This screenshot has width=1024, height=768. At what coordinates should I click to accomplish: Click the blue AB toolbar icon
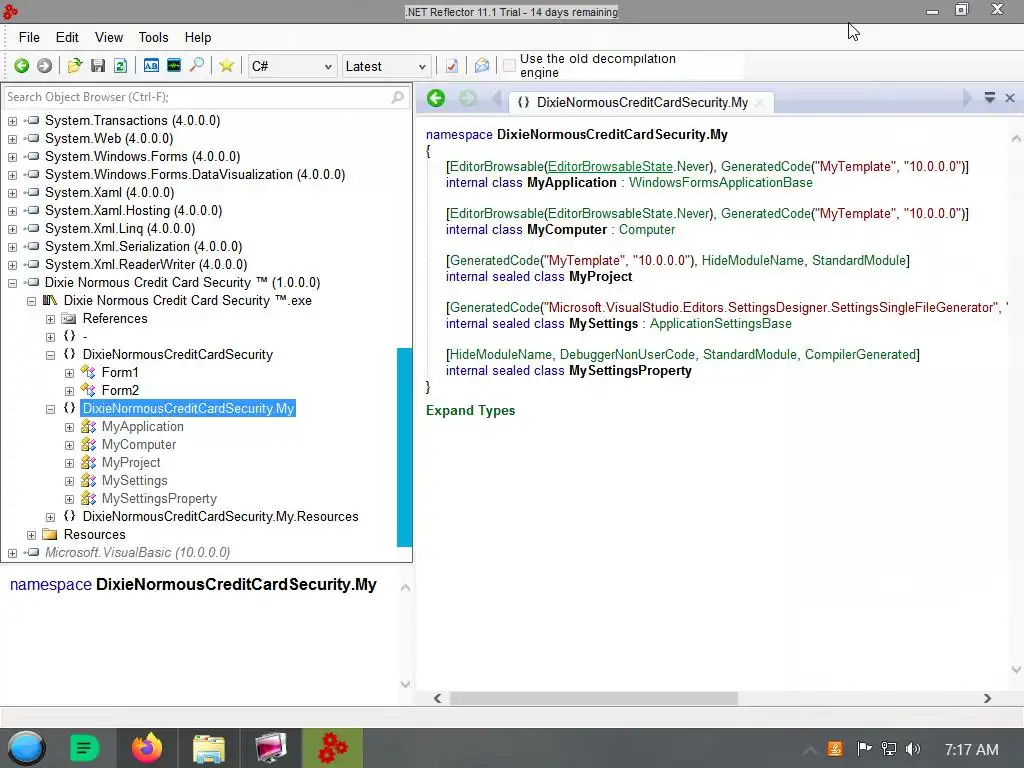coord(151,65)
